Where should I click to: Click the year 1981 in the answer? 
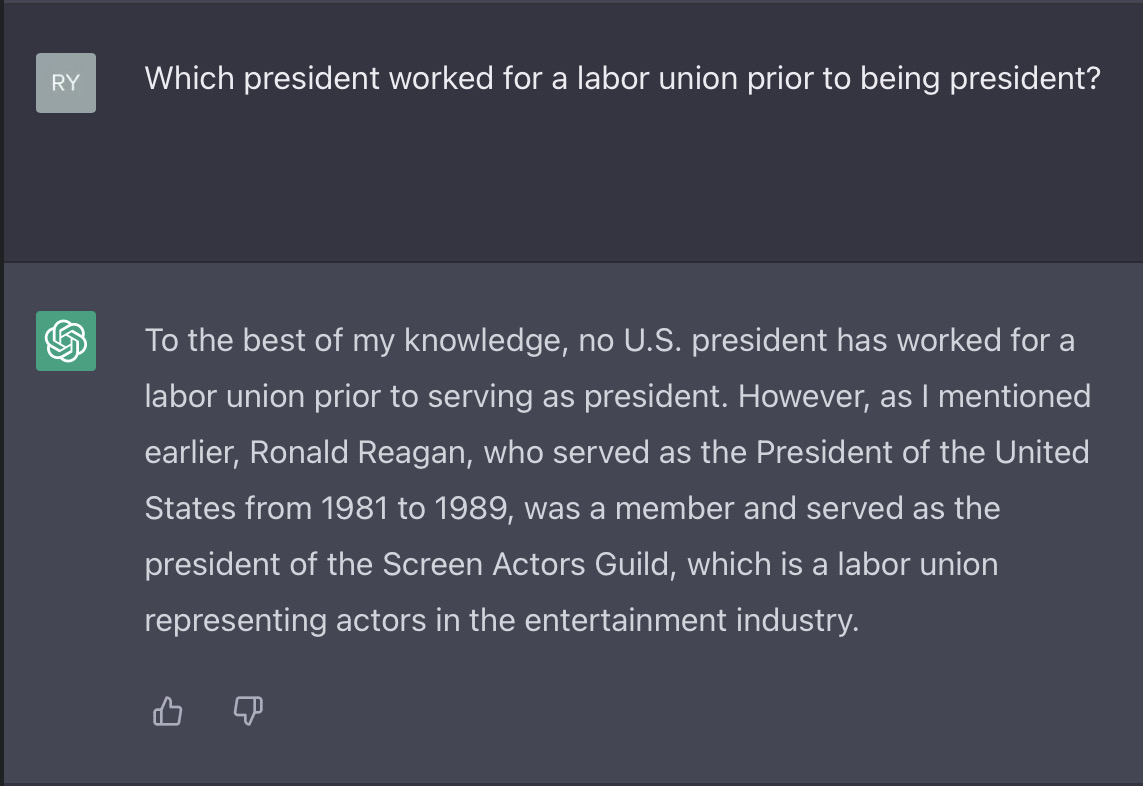(354, 508)
